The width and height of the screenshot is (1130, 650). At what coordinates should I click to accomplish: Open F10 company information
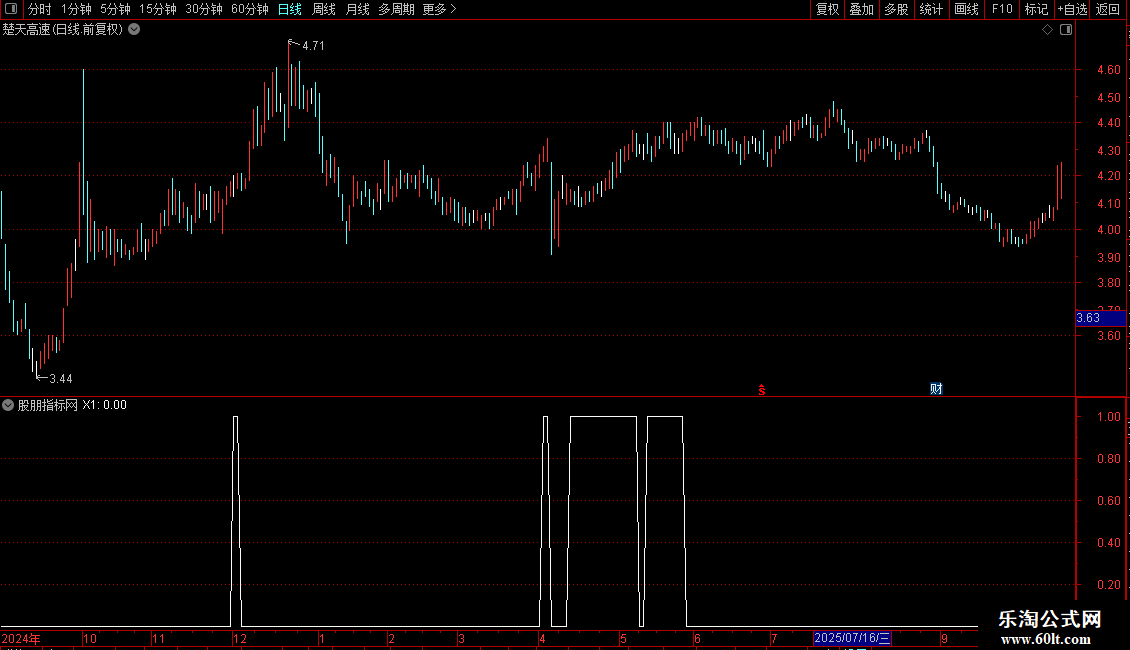(1002, 9)
